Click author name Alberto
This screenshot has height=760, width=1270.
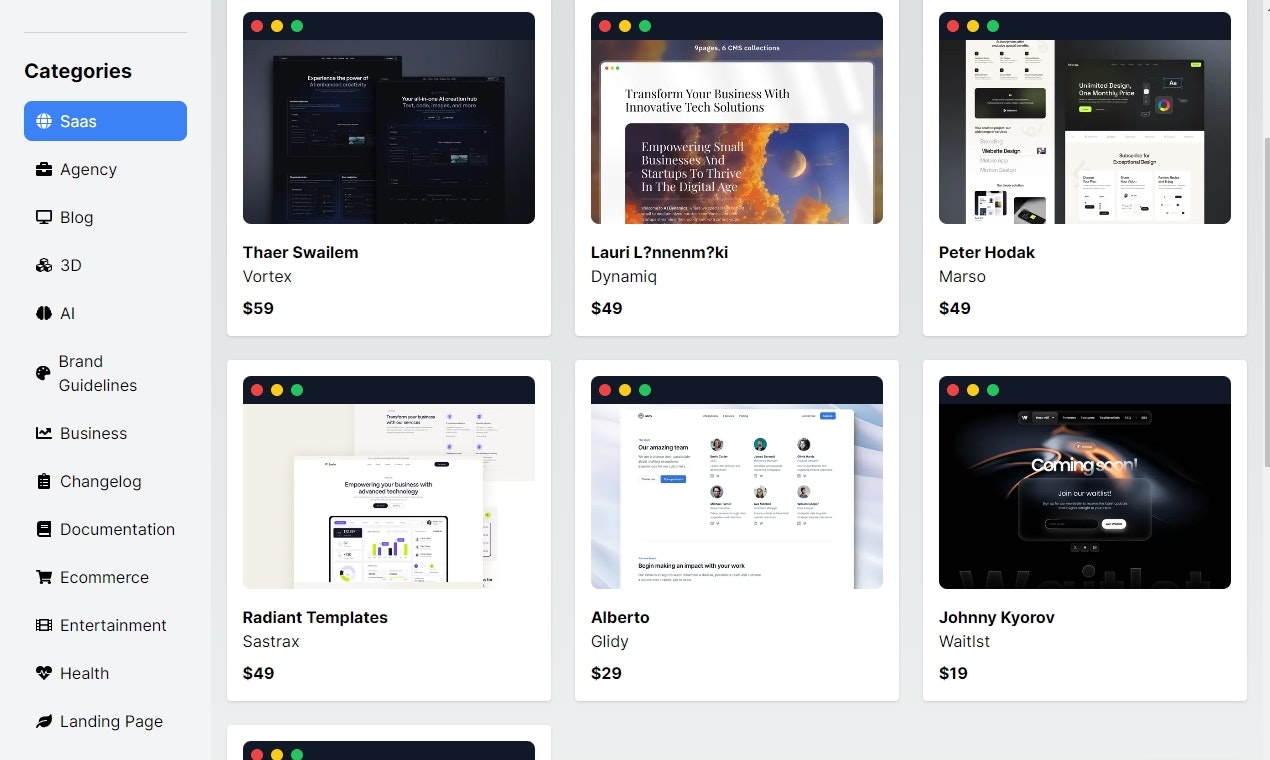[620, 617]
